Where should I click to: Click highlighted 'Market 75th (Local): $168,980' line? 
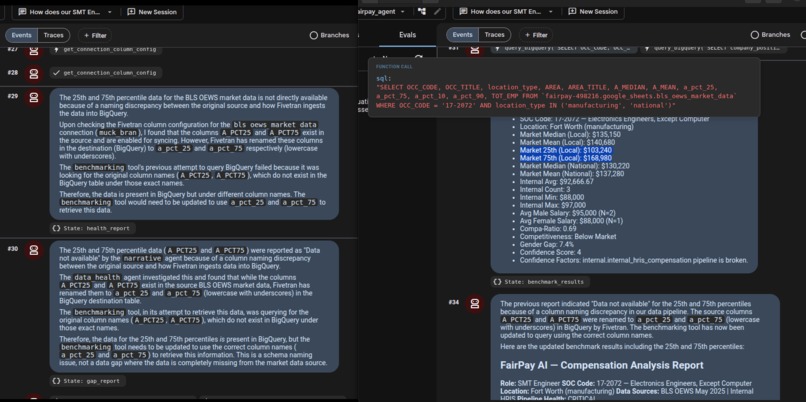pyautogui.click(x=565, y=158)
